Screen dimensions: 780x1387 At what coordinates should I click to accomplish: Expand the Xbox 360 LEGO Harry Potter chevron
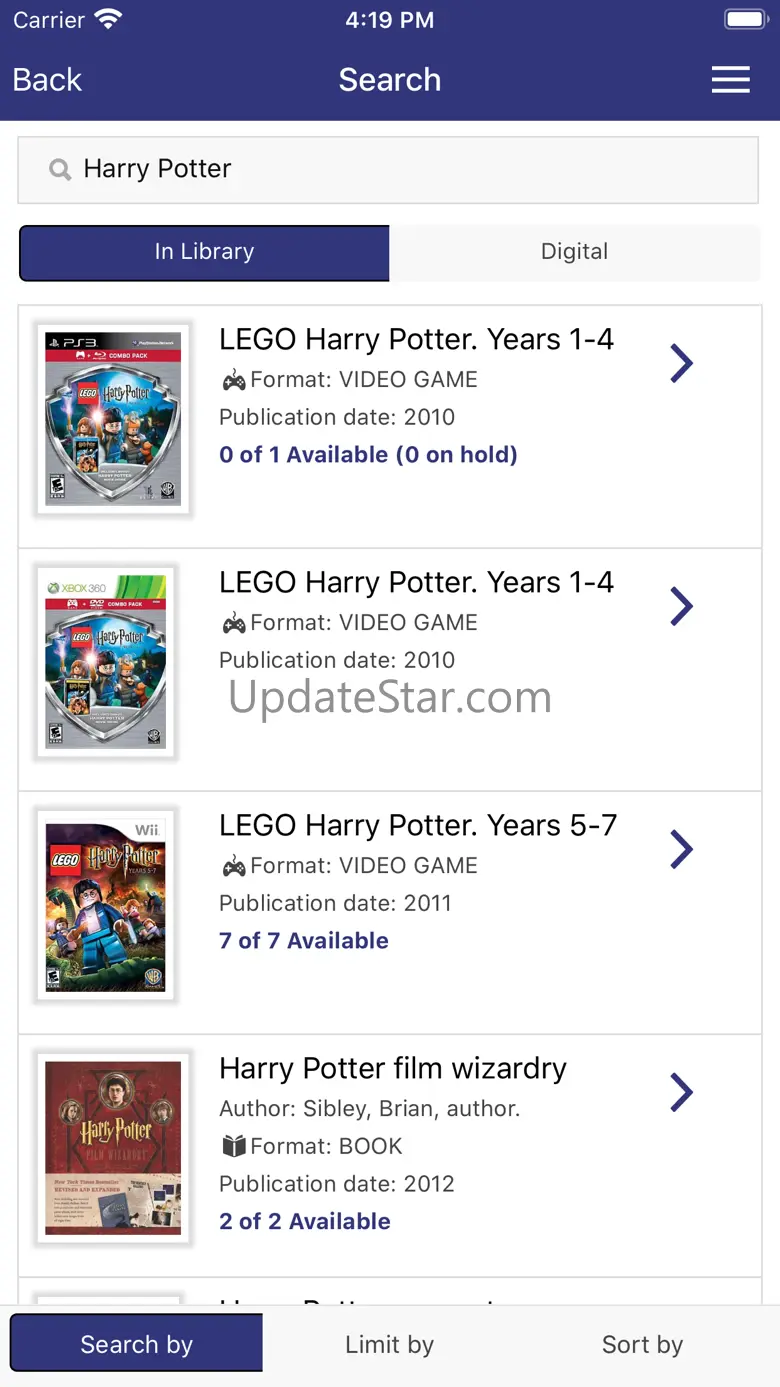681,606
